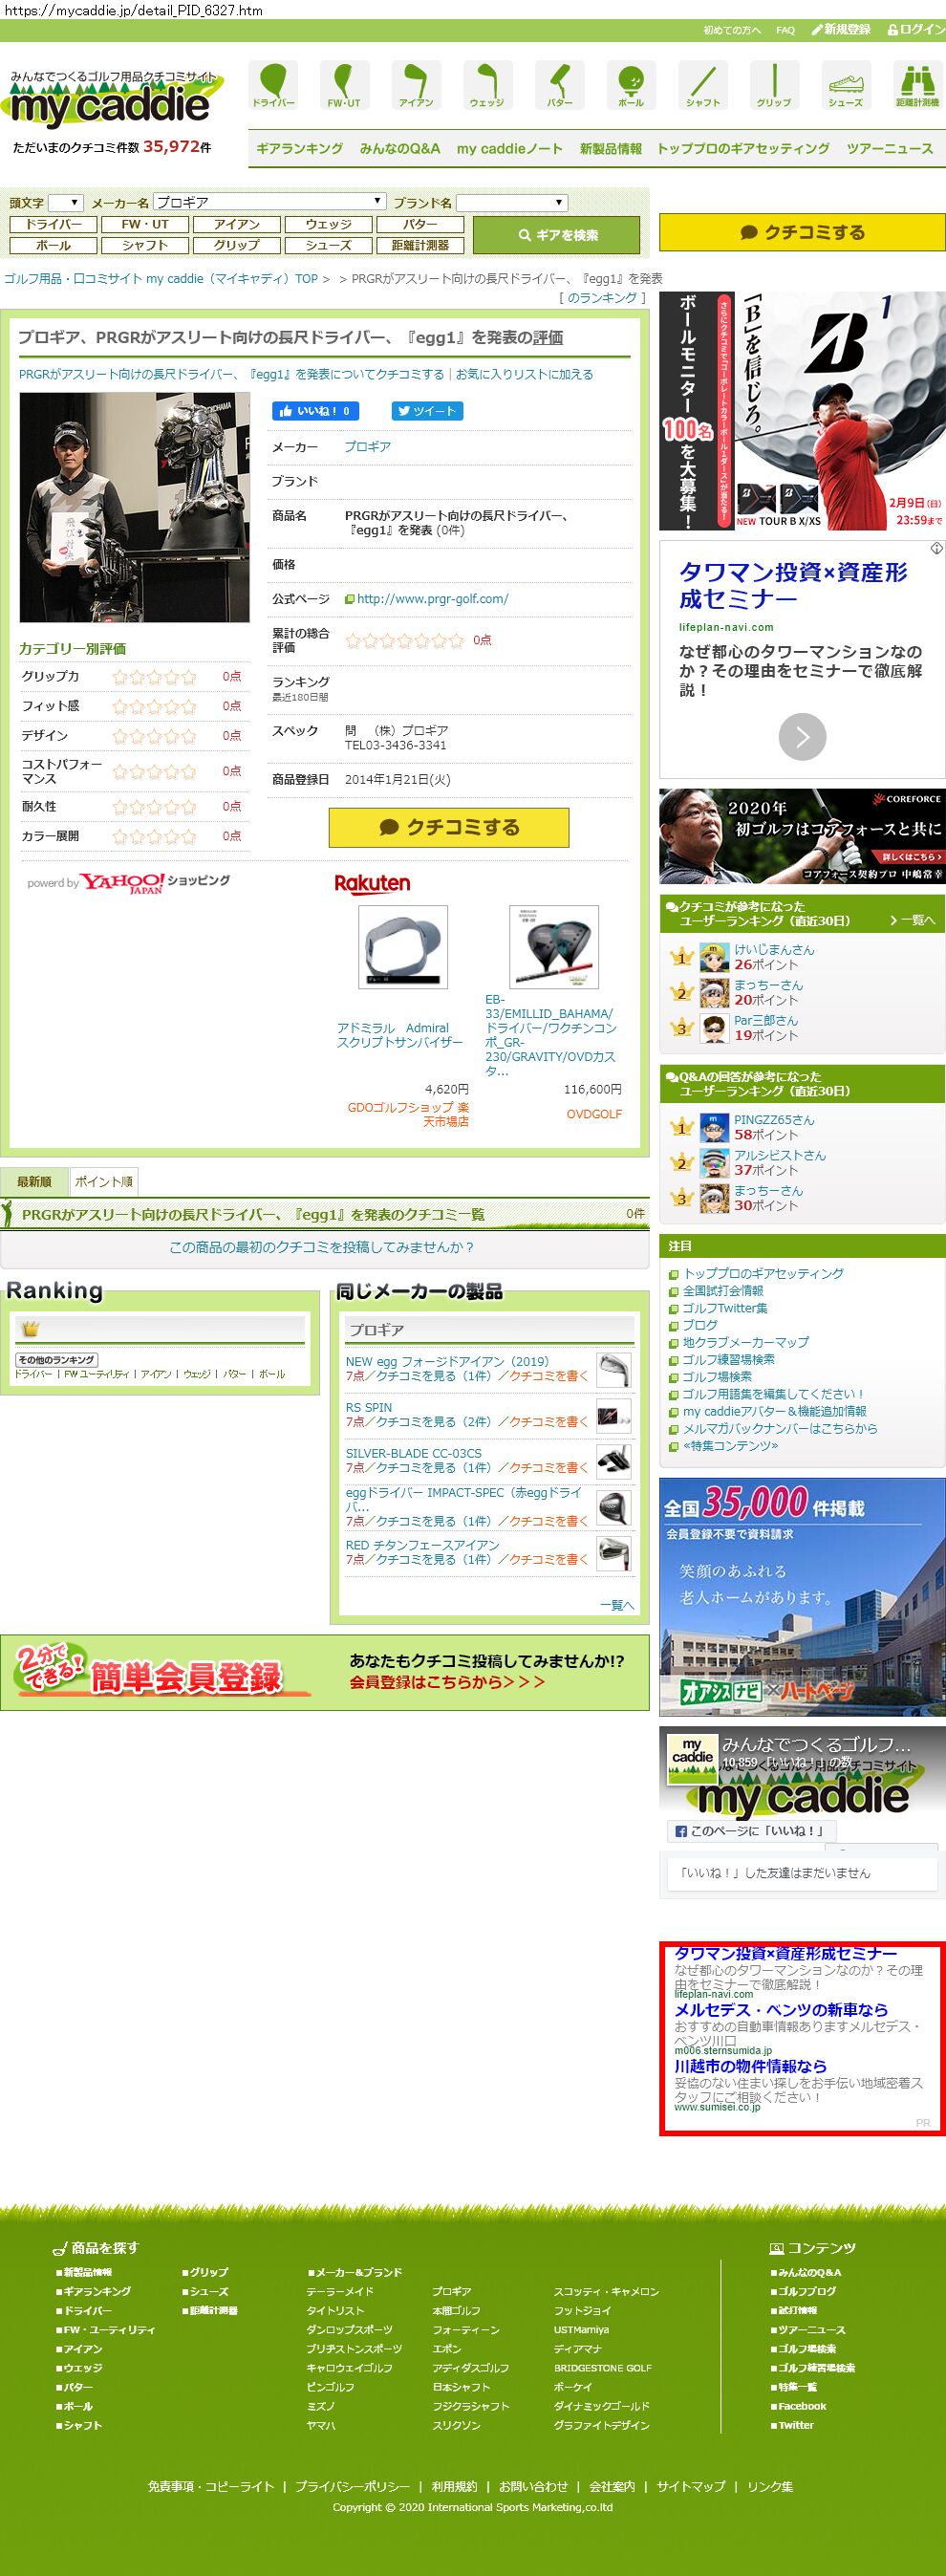946x2576 pixels.
Task: Click the Rakuten logo
Action: click(x=372, y=883)
